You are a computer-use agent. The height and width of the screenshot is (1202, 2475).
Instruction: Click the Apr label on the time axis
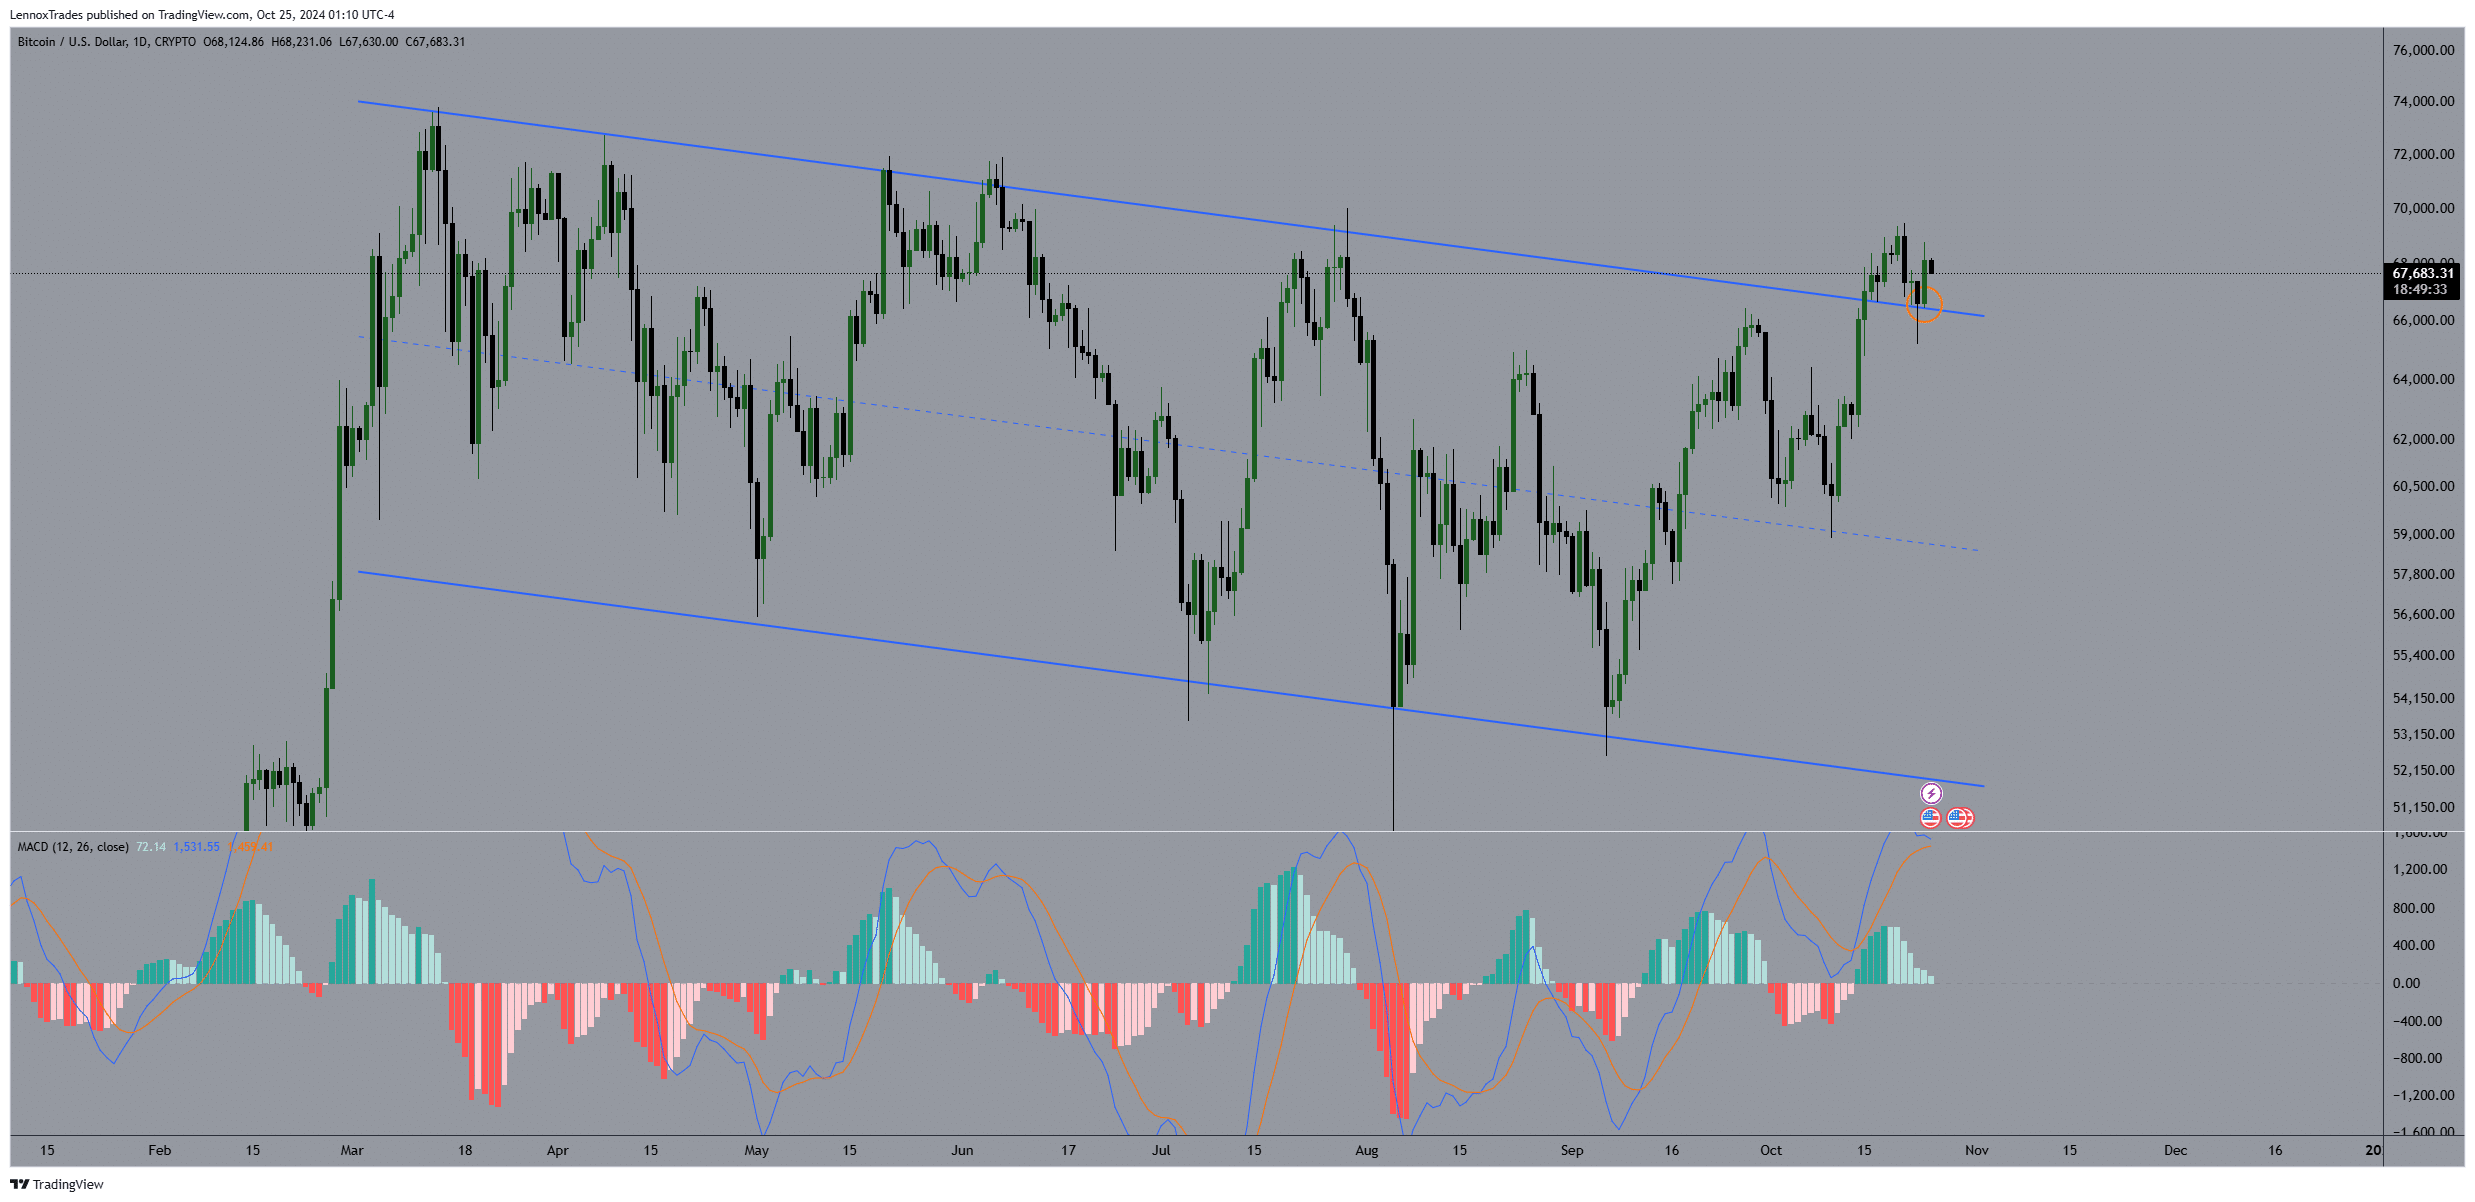tap(558, 1150)
